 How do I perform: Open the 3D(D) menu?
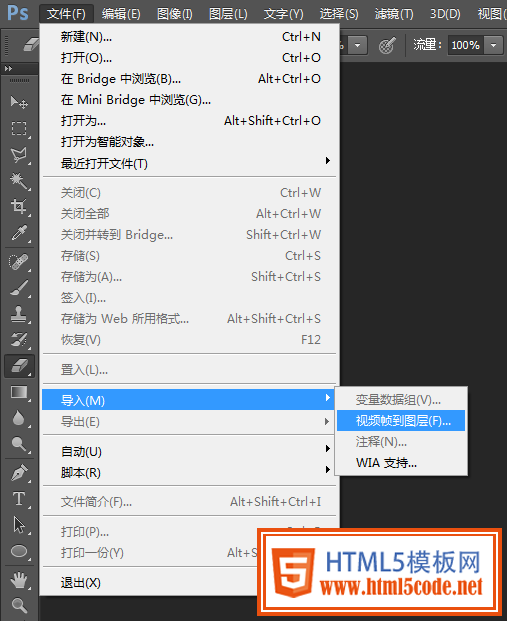click(x=445, y=14)
